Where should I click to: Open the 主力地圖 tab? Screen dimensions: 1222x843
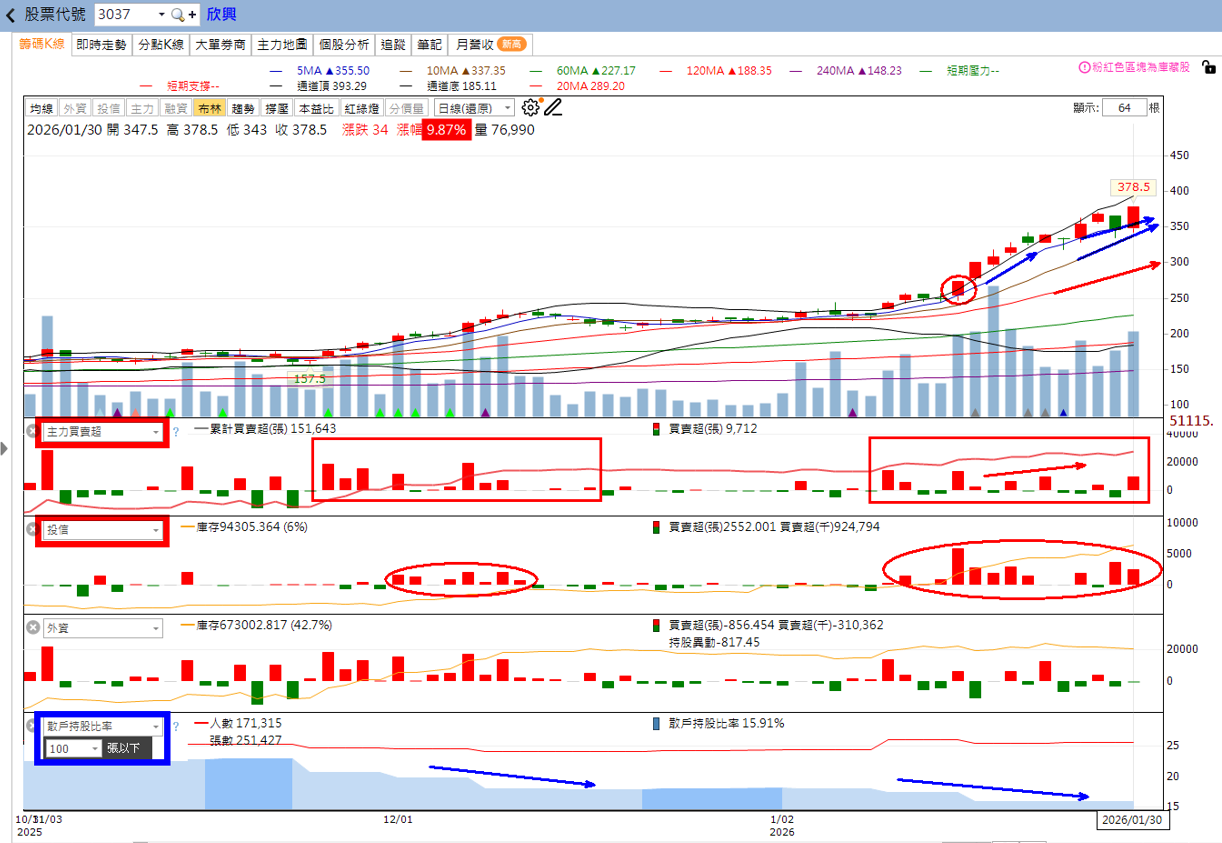click(282, 44)
